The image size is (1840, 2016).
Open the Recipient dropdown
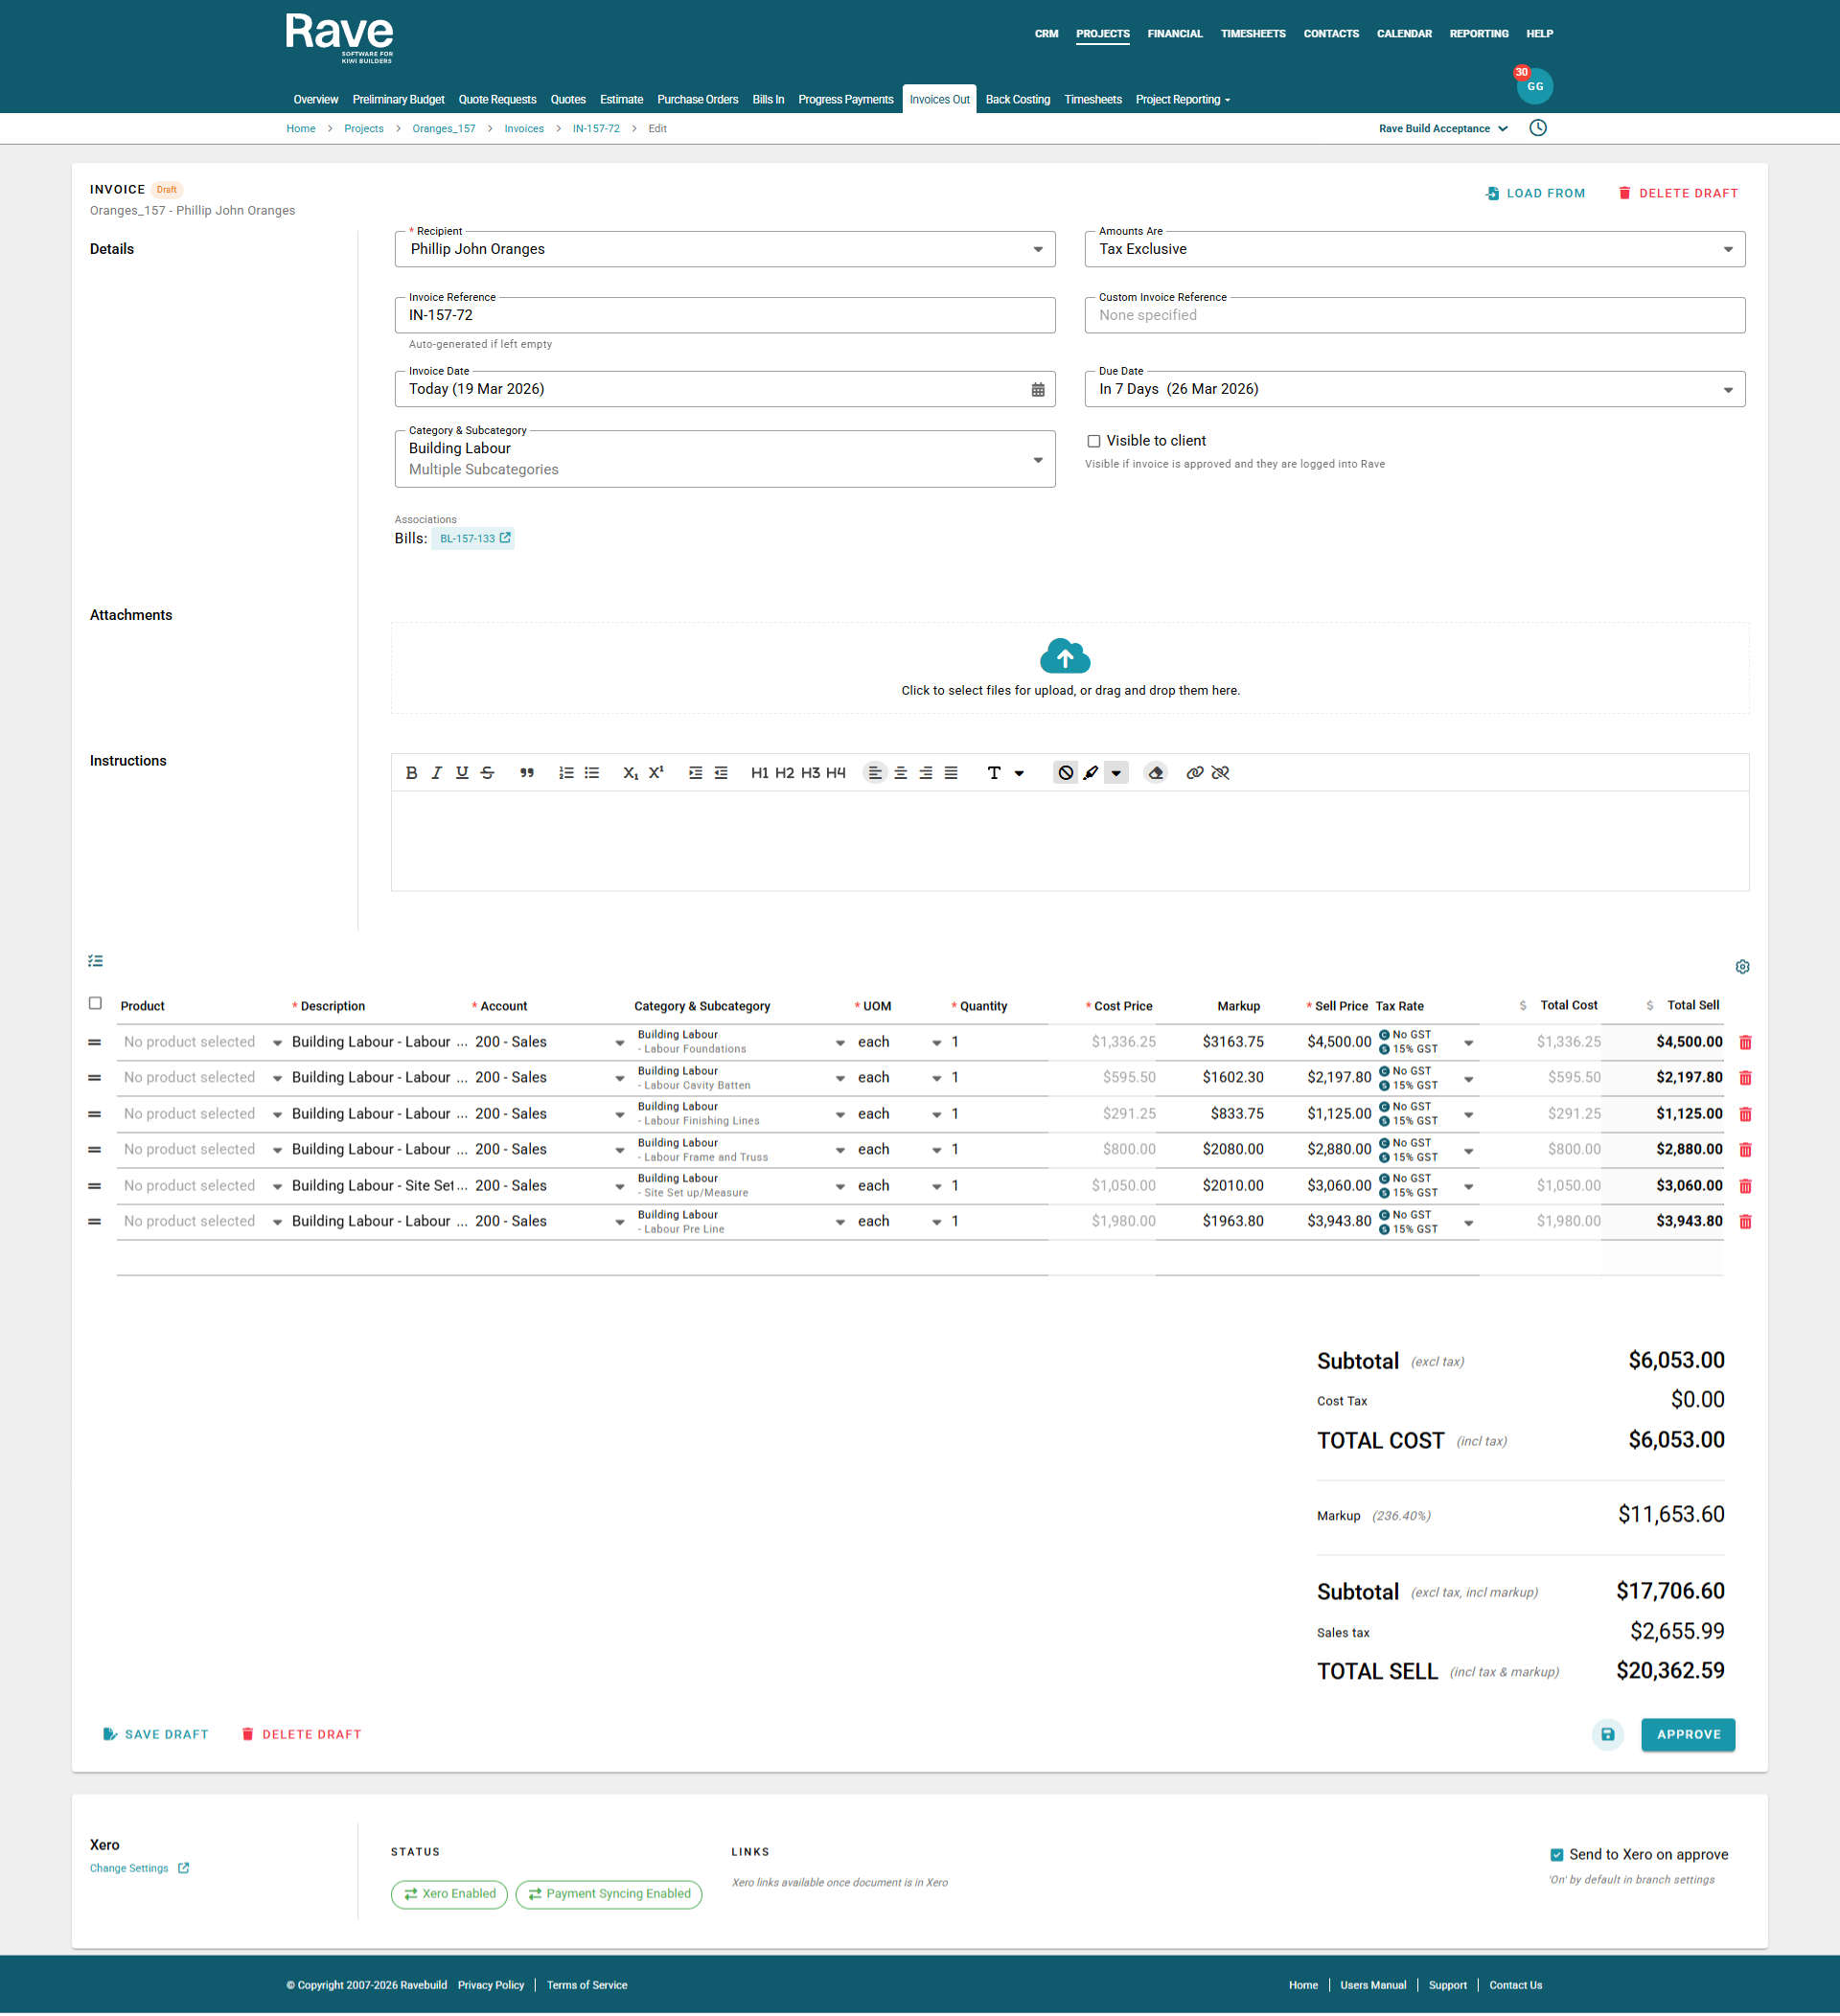(1037, 250)
